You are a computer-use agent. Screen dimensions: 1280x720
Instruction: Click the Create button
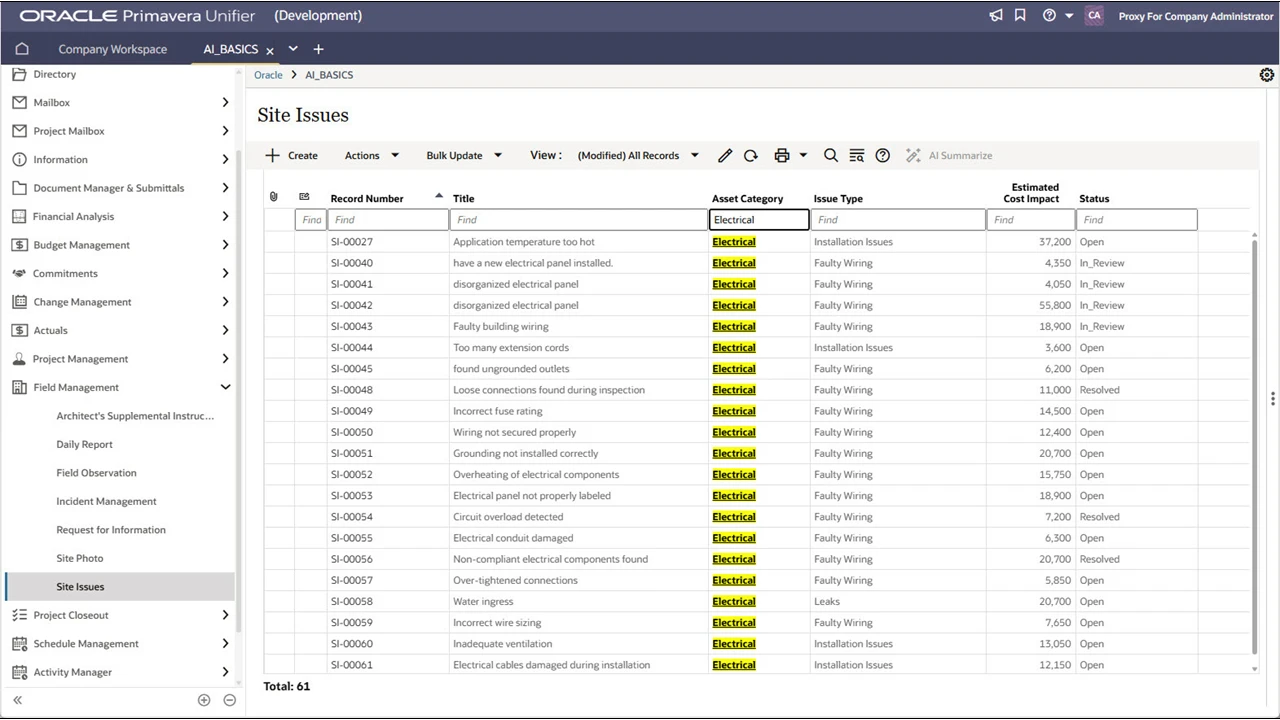[x=291, y=155]
